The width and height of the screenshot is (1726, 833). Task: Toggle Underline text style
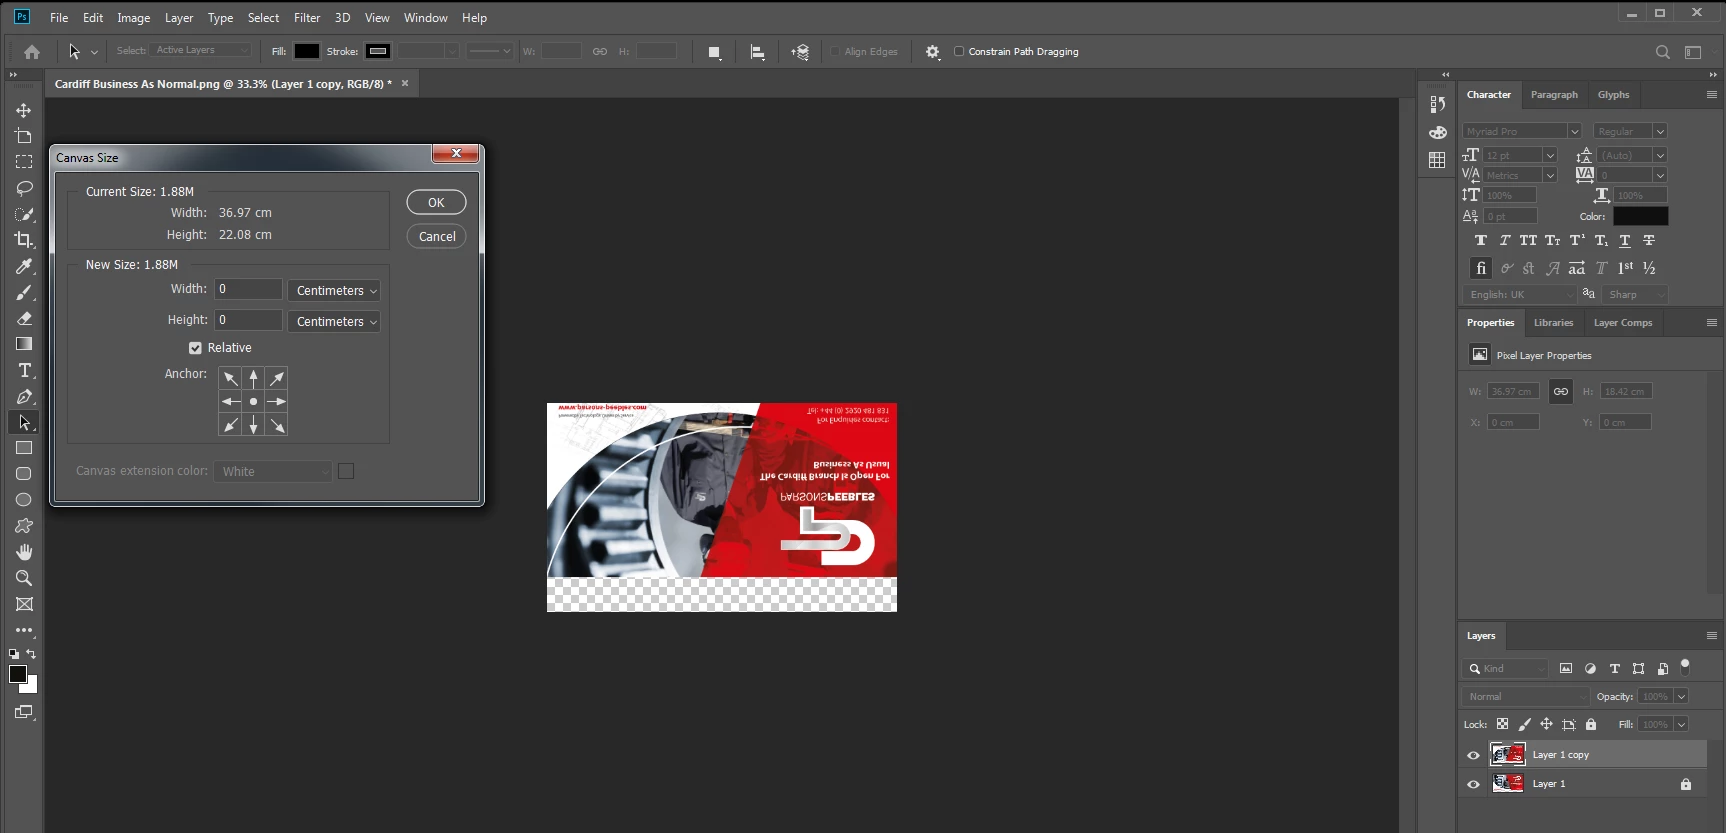coord(1624,240)
